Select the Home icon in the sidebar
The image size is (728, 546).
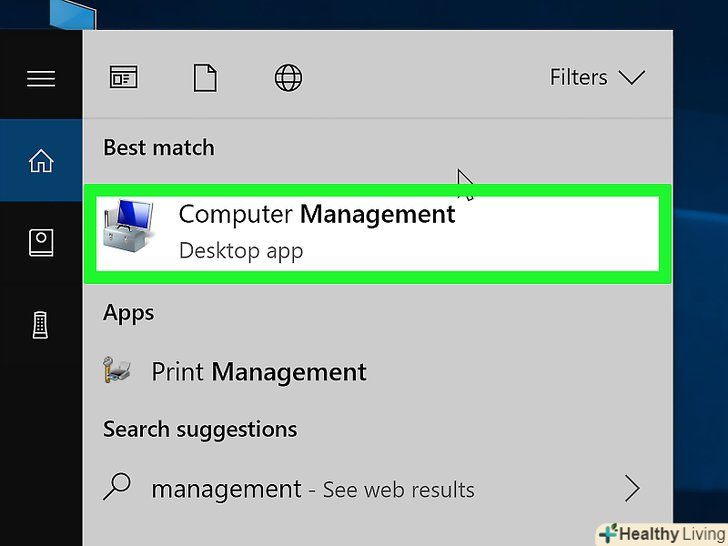click(41, 161)
